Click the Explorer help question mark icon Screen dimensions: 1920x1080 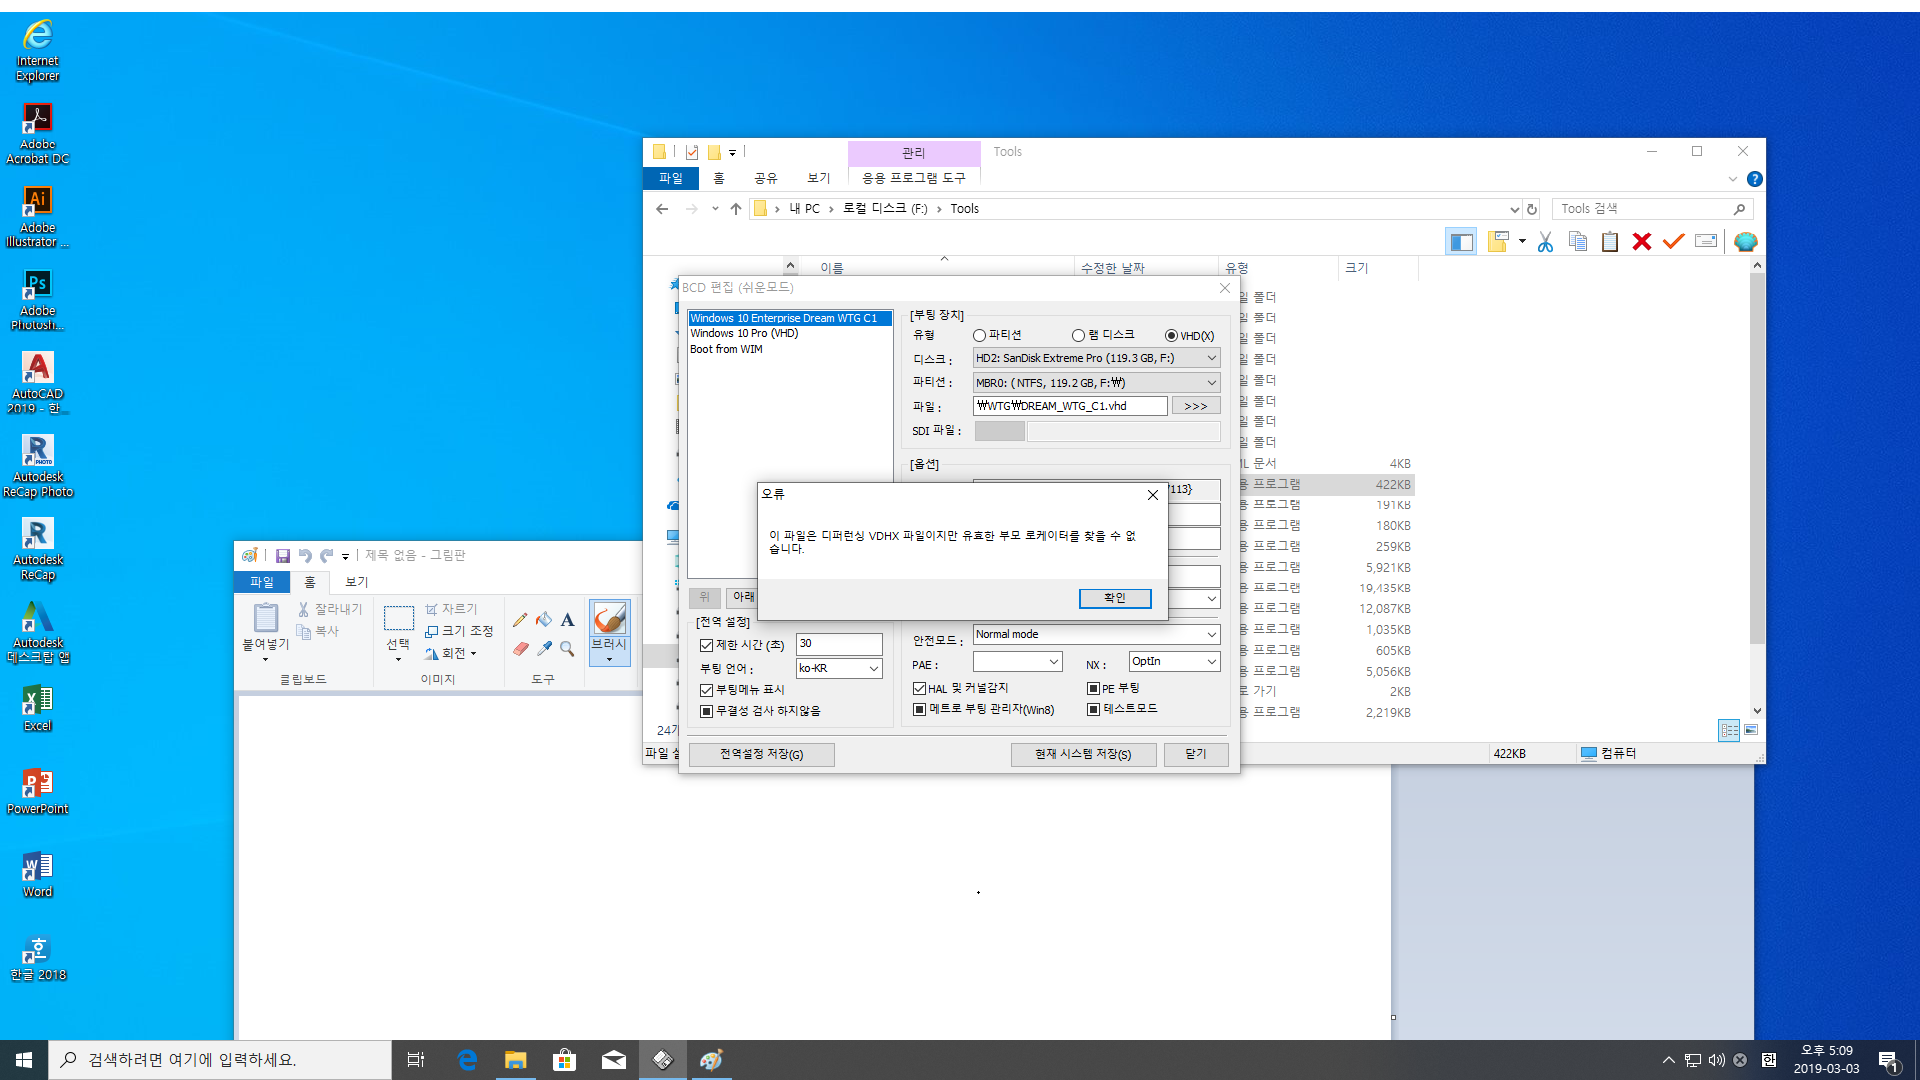coord(1754,179)
